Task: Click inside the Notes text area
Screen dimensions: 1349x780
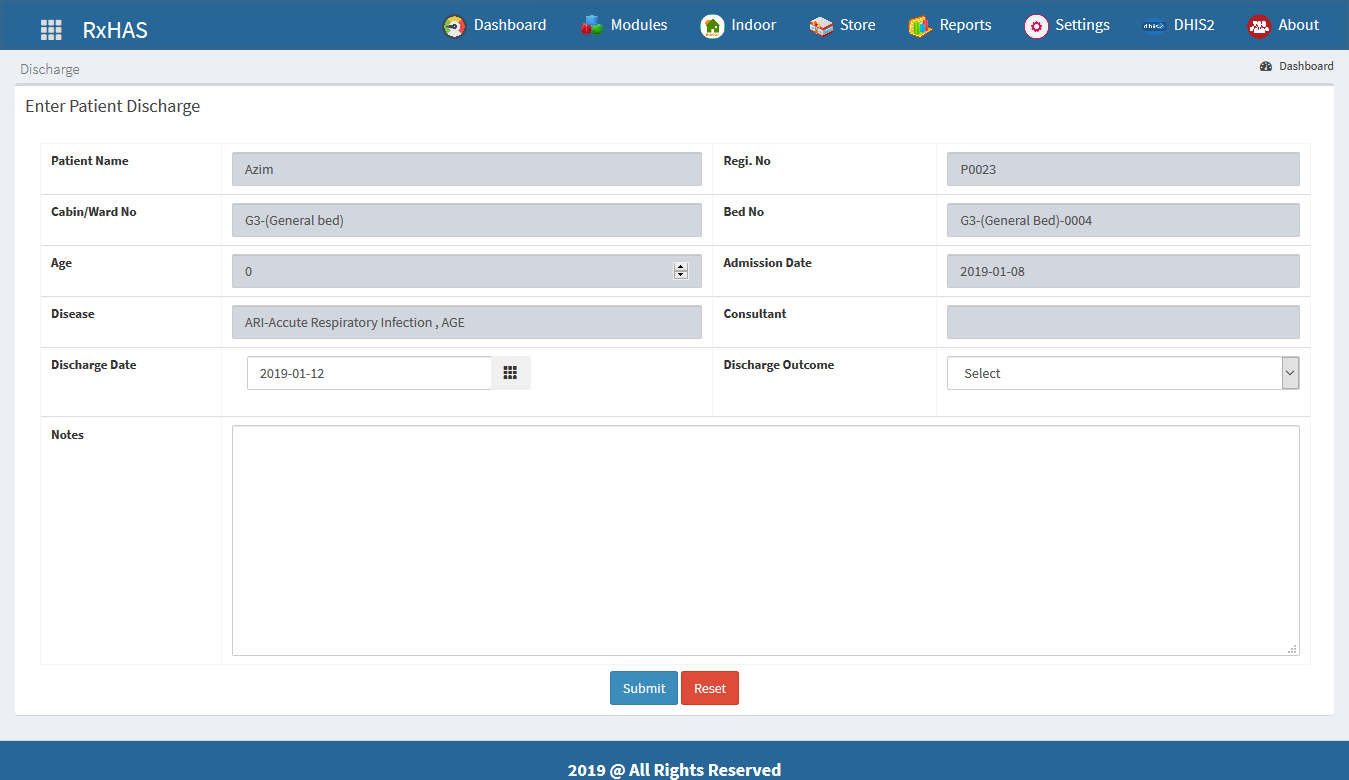Action: 765,540
